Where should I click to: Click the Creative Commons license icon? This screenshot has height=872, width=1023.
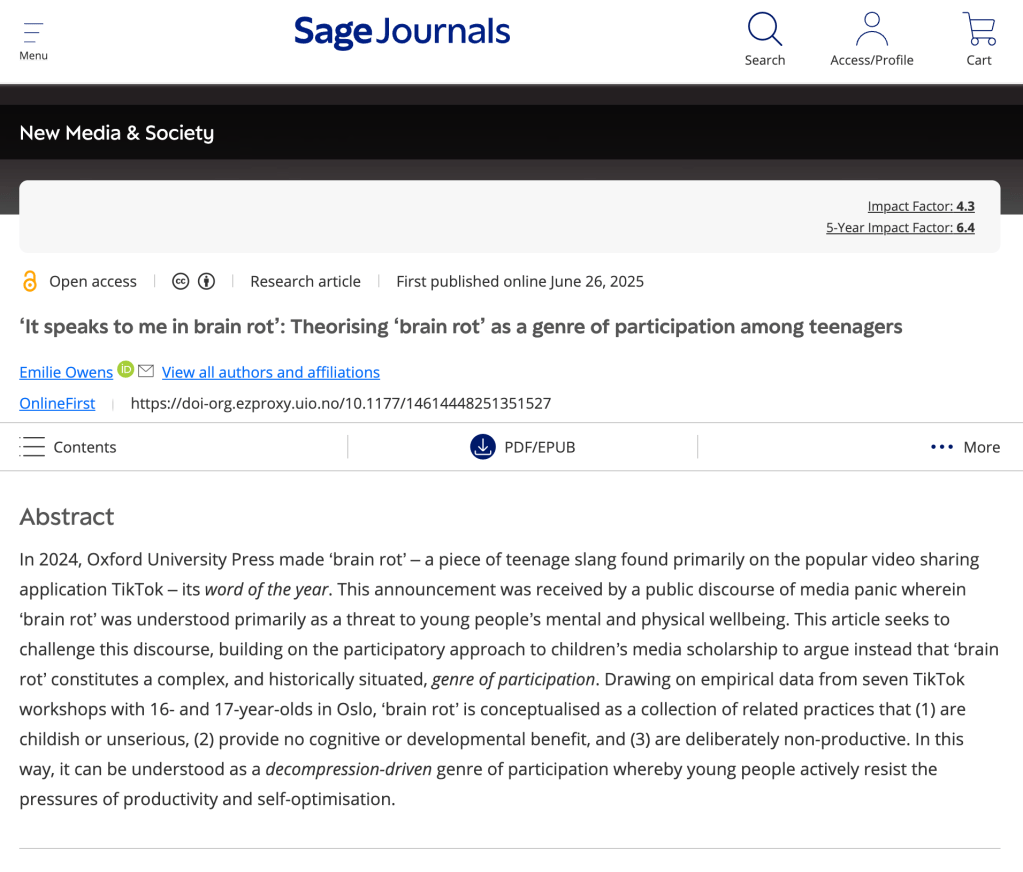pyautogui.click(x=181, y=281)
